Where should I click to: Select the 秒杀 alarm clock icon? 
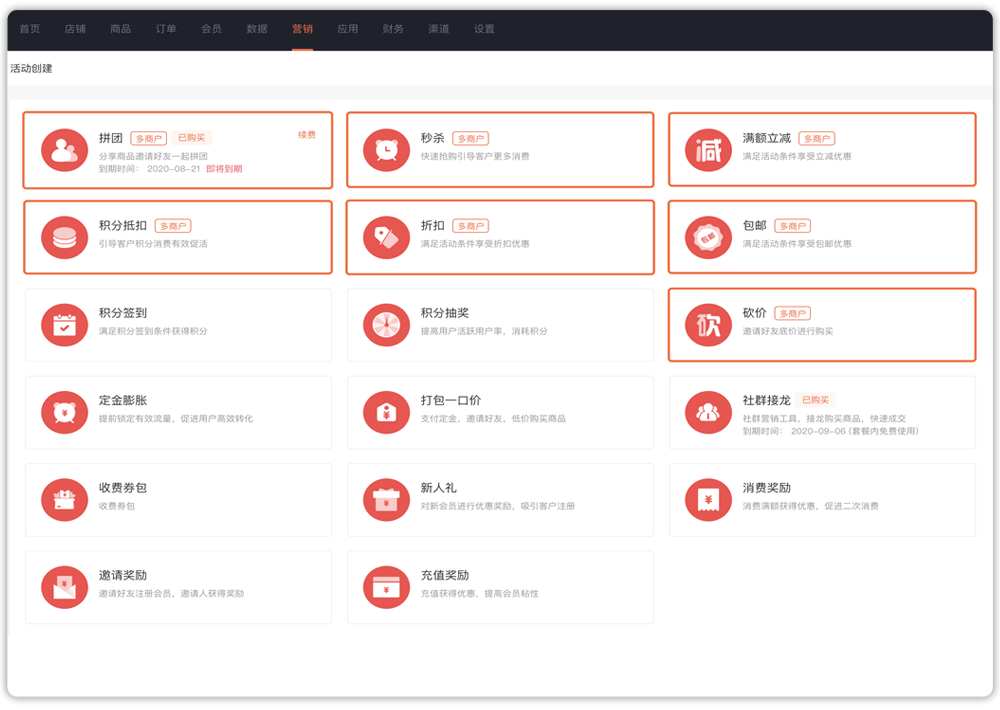click(x=387, y=150)
